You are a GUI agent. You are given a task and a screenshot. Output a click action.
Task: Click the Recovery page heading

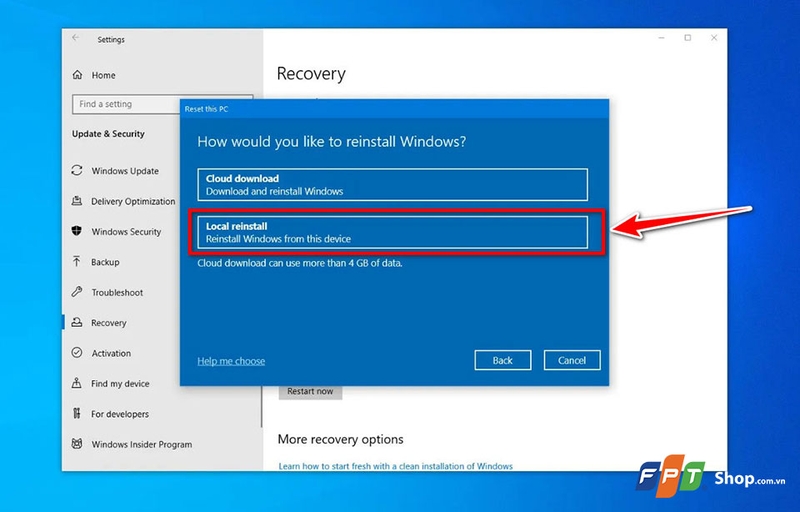[x=311, y=73]
